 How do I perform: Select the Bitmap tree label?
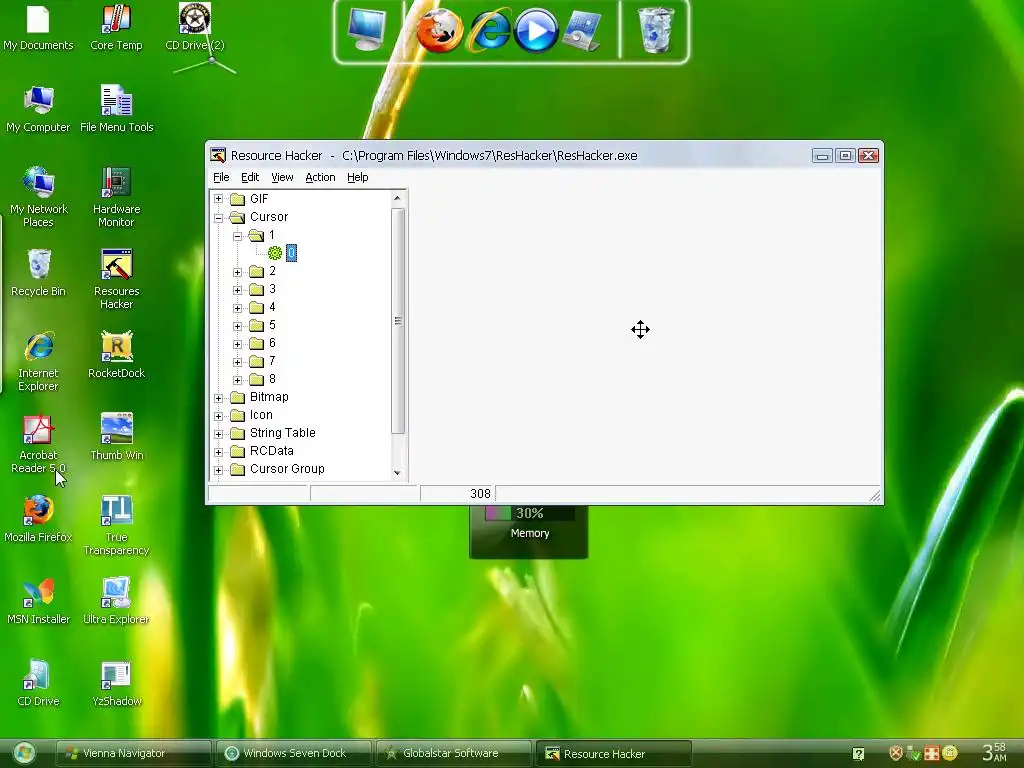click(269, 397)
